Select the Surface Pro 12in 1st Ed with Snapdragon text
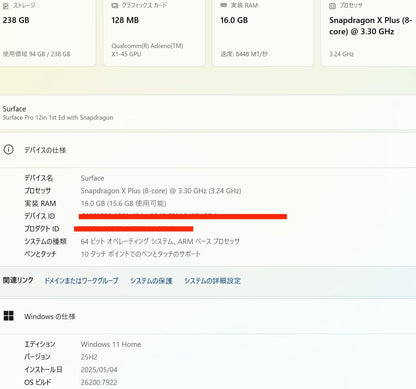Viewport: 416px width, 389px height. (x=58, y=118)
